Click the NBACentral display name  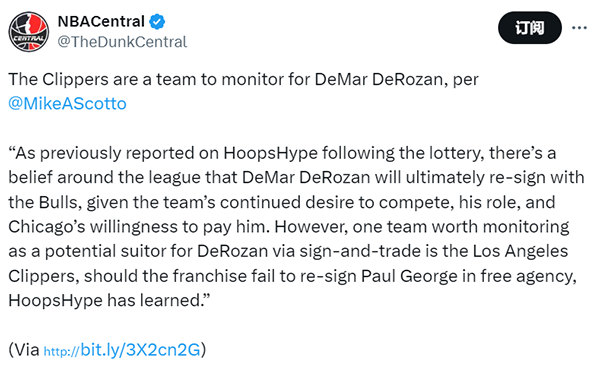click(101, 21)
